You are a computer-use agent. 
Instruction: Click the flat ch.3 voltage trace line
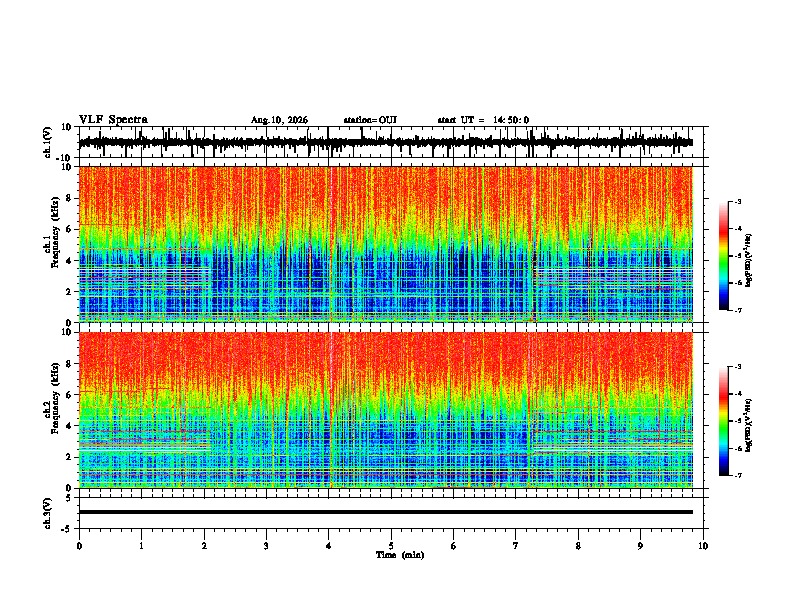tap(385, 512)
